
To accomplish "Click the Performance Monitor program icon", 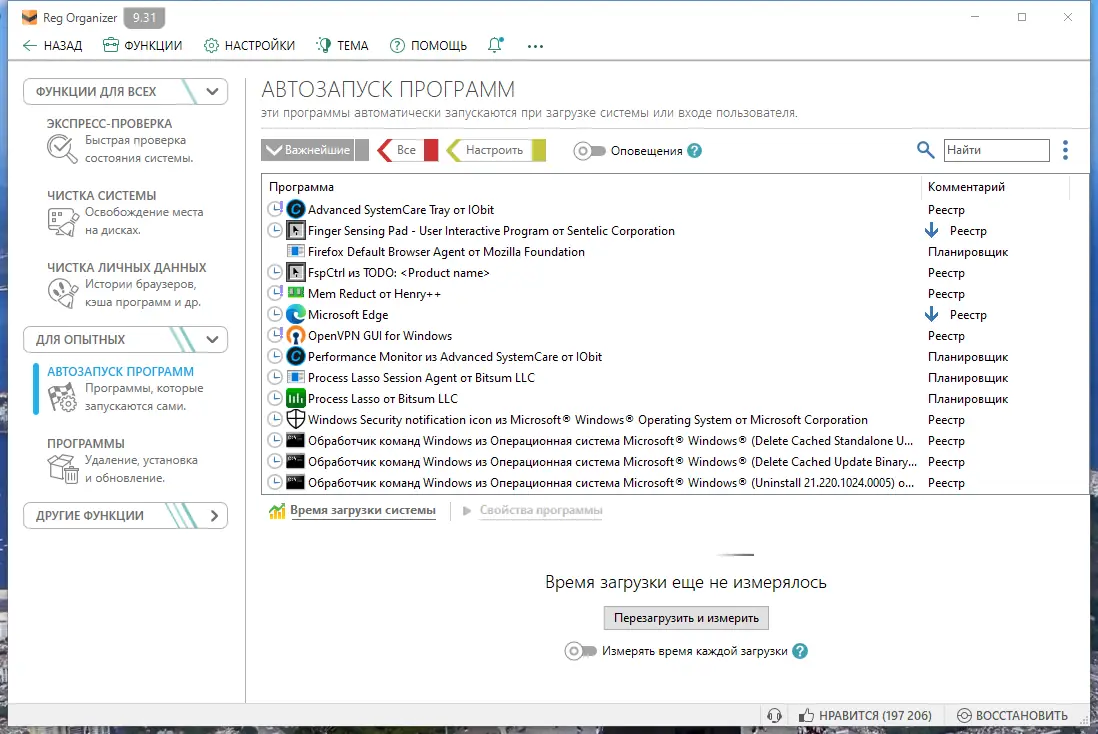I will (296, 356).
